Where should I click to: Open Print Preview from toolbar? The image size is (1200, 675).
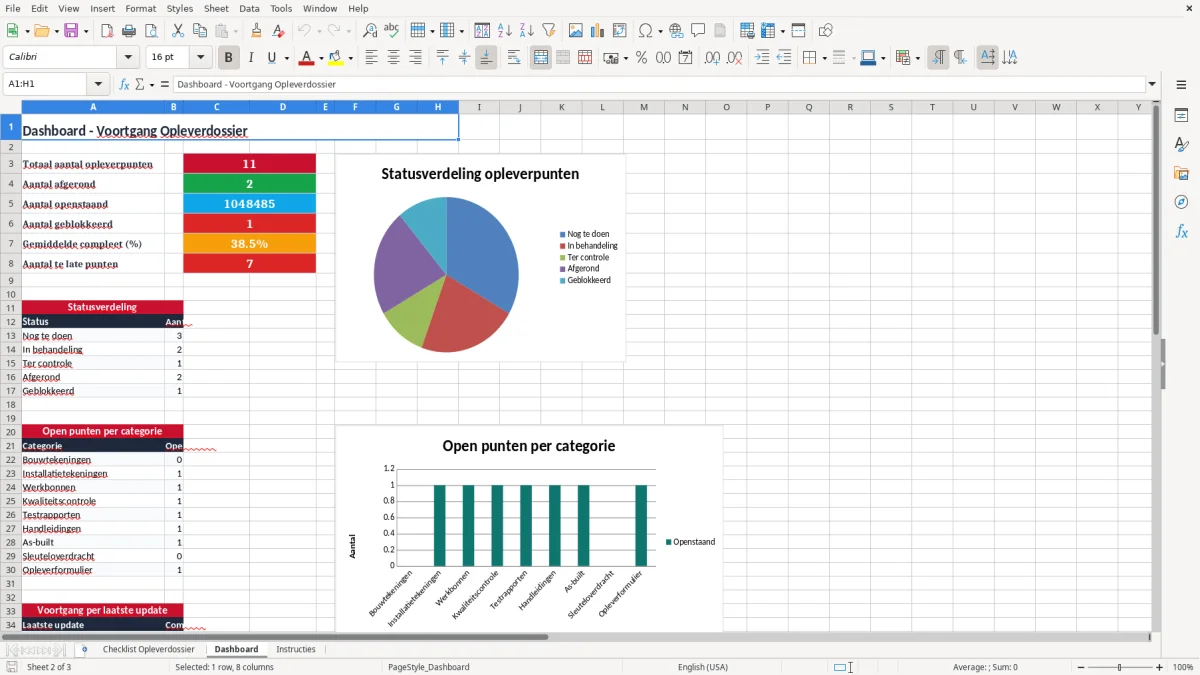click(x=151, y=31)
